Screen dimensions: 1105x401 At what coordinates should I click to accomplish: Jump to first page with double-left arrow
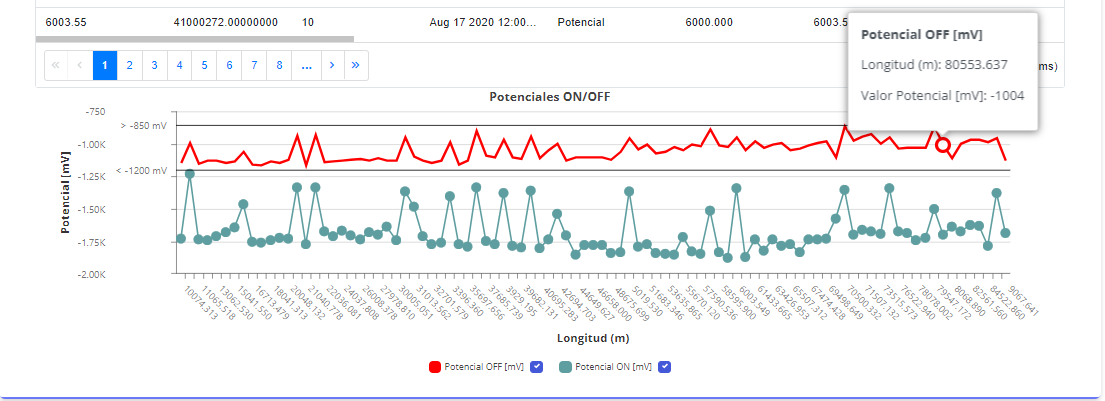tap(56, 65)
